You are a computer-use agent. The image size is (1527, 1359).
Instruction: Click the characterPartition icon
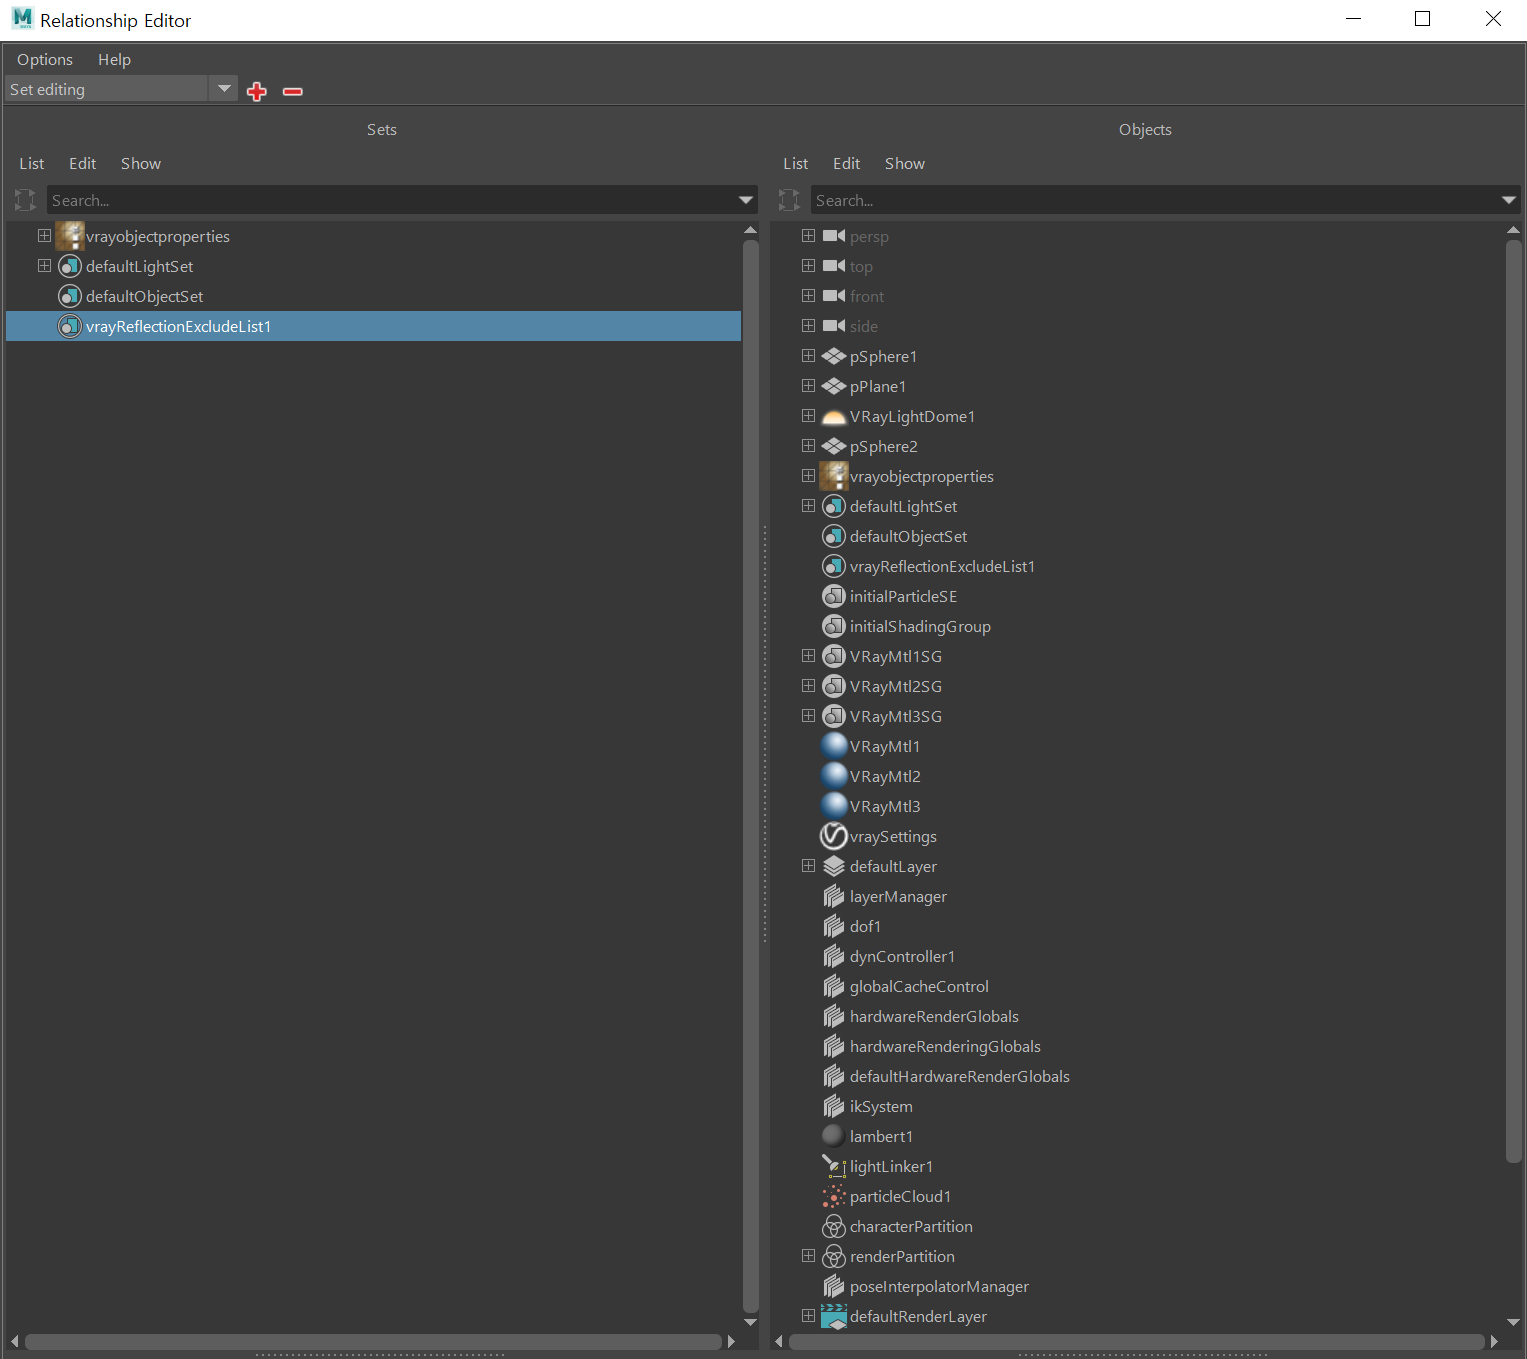point(834,1226)
